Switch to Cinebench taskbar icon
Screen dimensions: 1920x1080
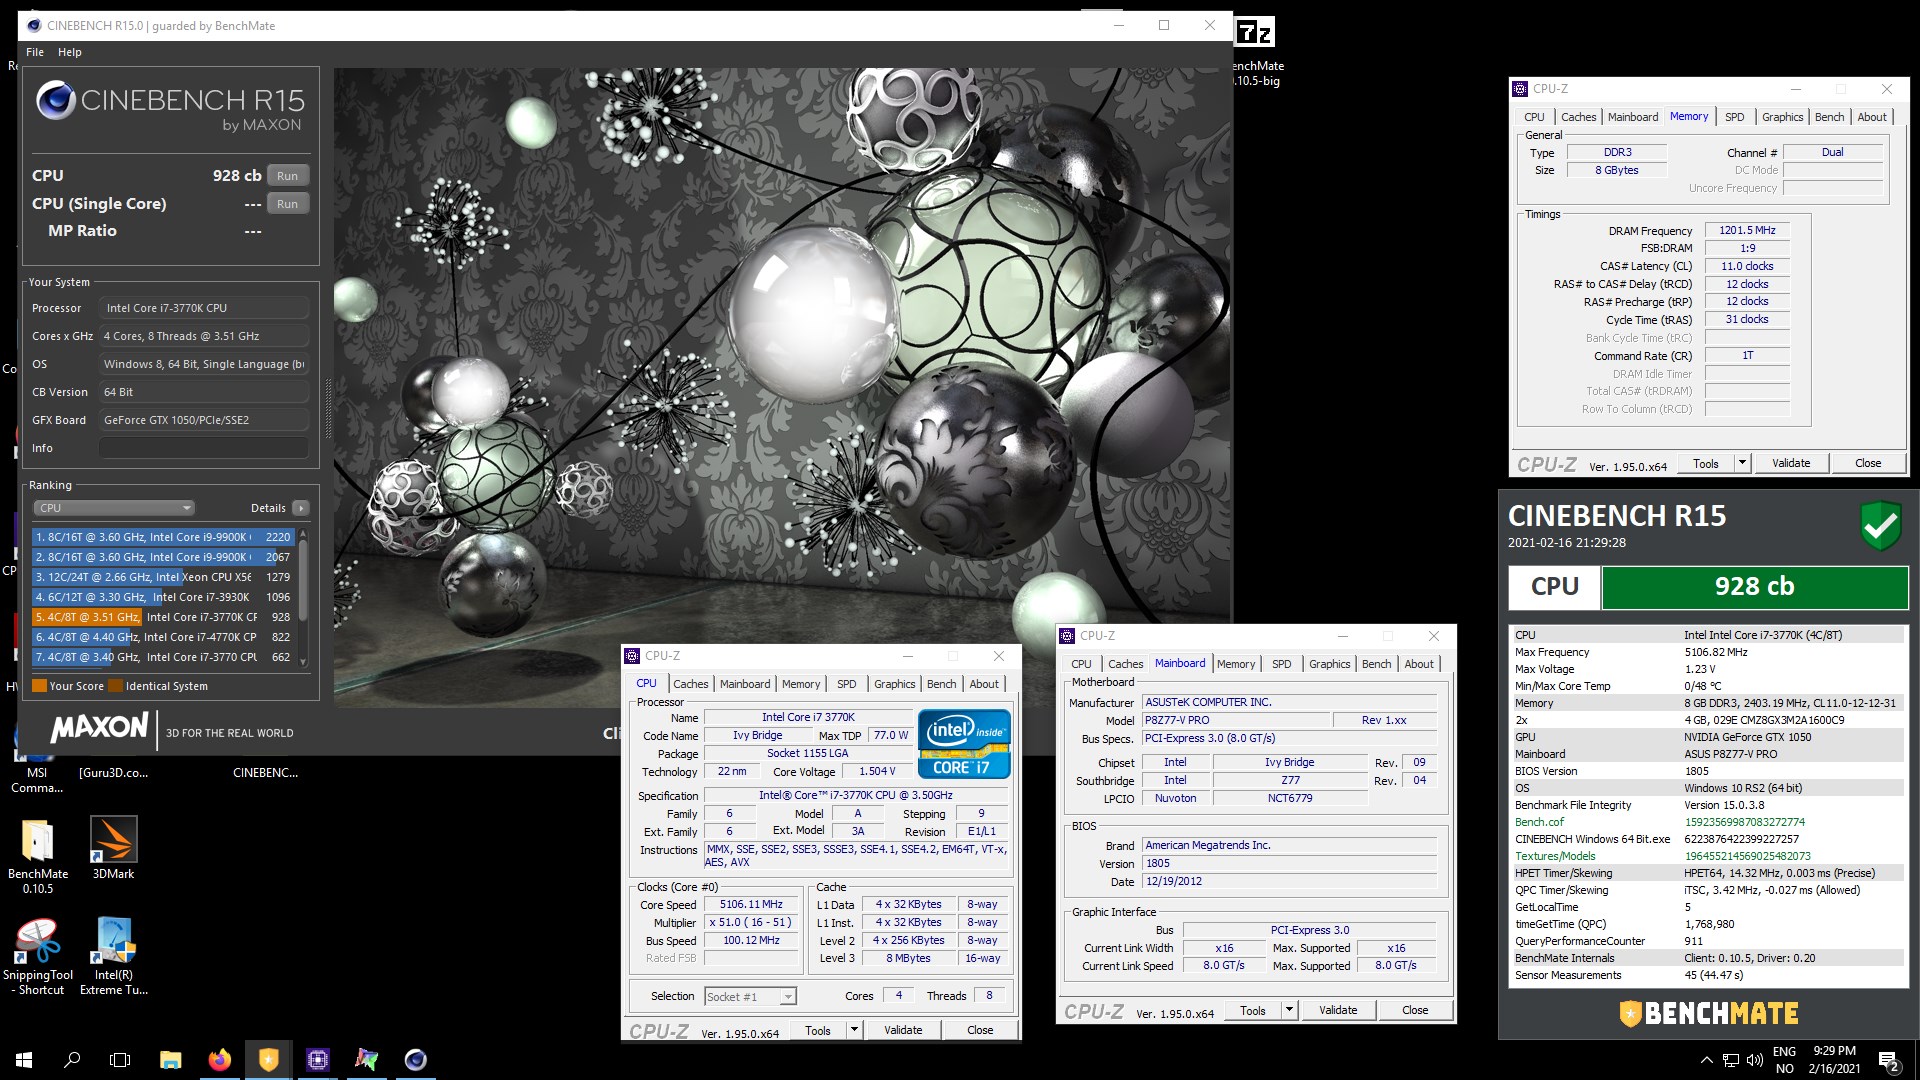click(416, 1060)
